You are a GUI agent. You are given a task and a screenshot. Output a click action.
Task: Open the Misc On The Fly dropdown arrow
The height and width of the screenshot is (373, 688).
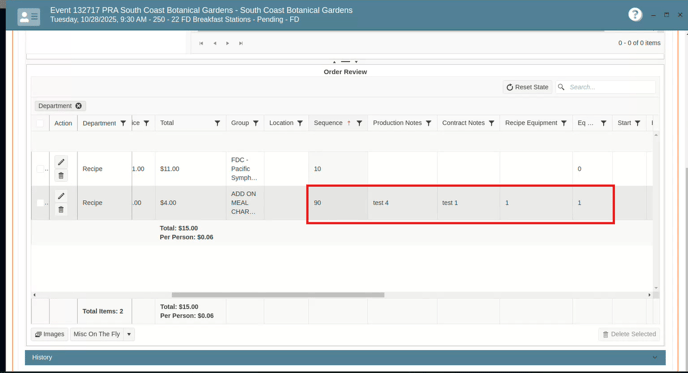129,334
